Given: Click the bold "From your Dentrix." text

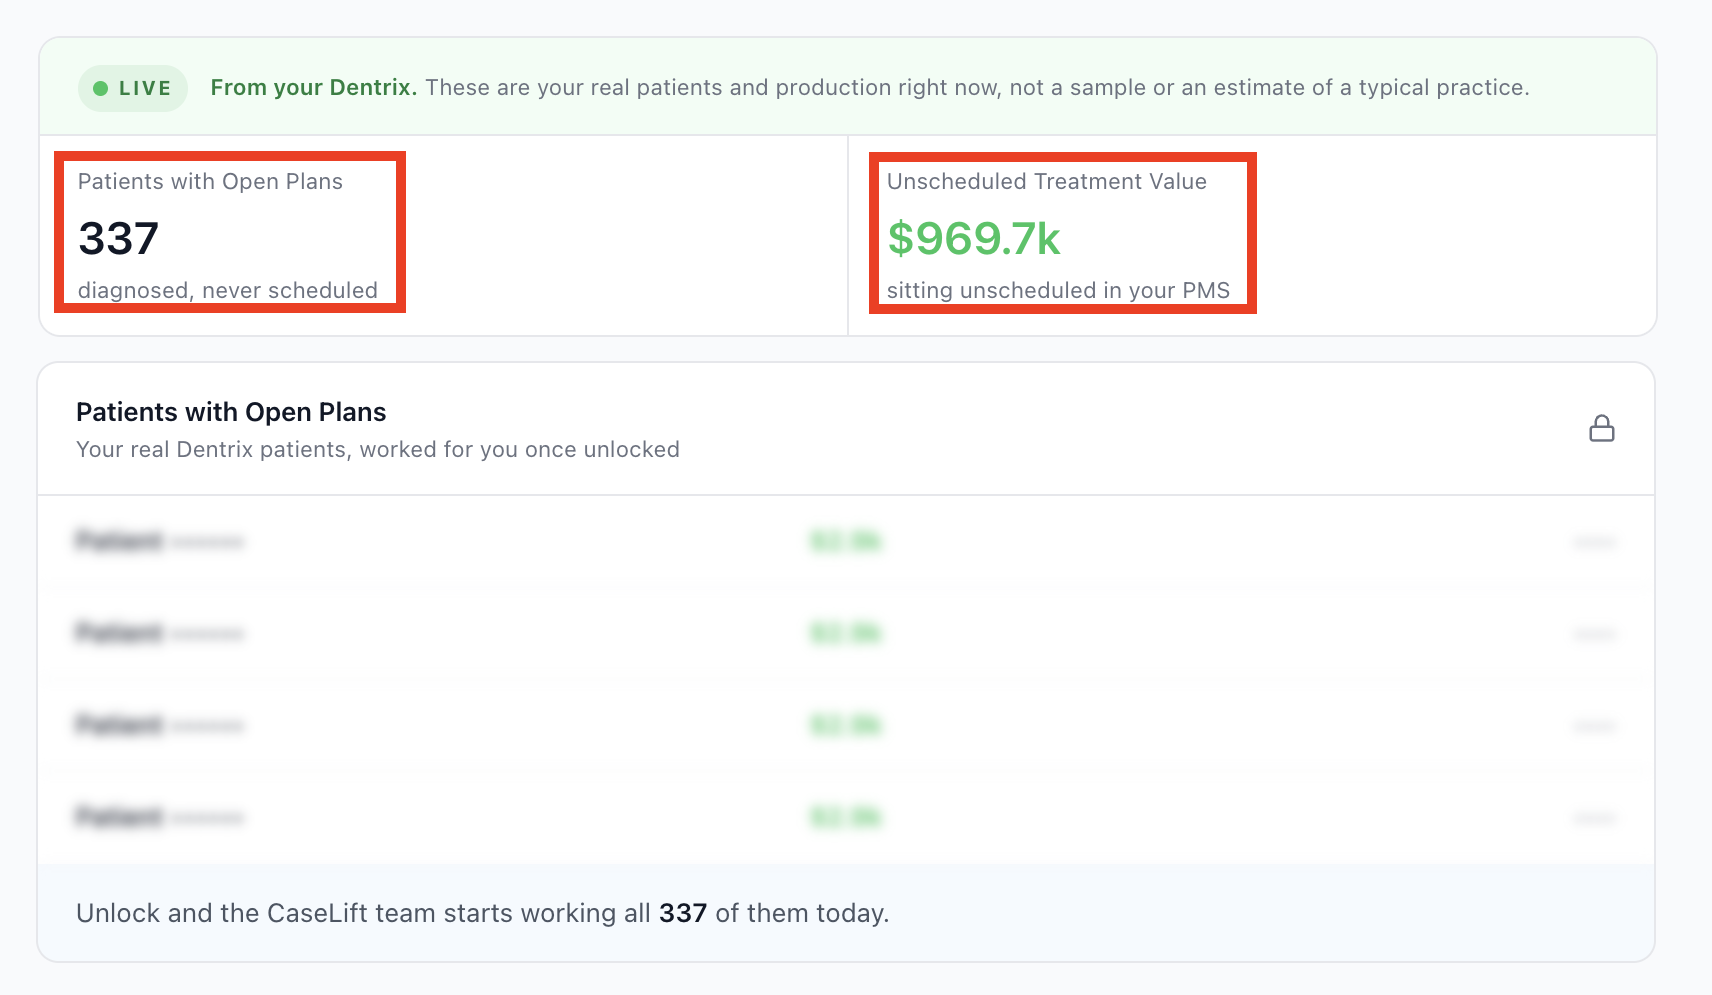Looking at the screenshot, I should pyautogui.click(x=313, y=88).
